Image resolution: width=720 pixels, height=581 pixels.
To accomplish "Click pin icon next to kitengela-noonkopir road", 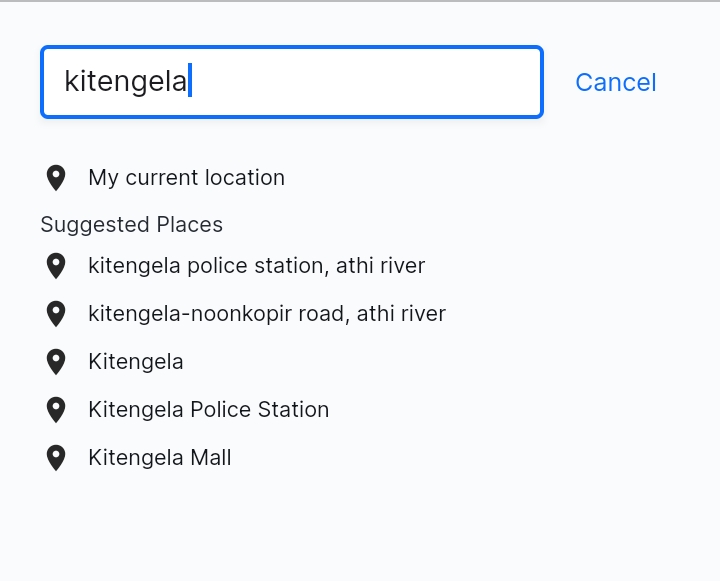I will point(56,314).
